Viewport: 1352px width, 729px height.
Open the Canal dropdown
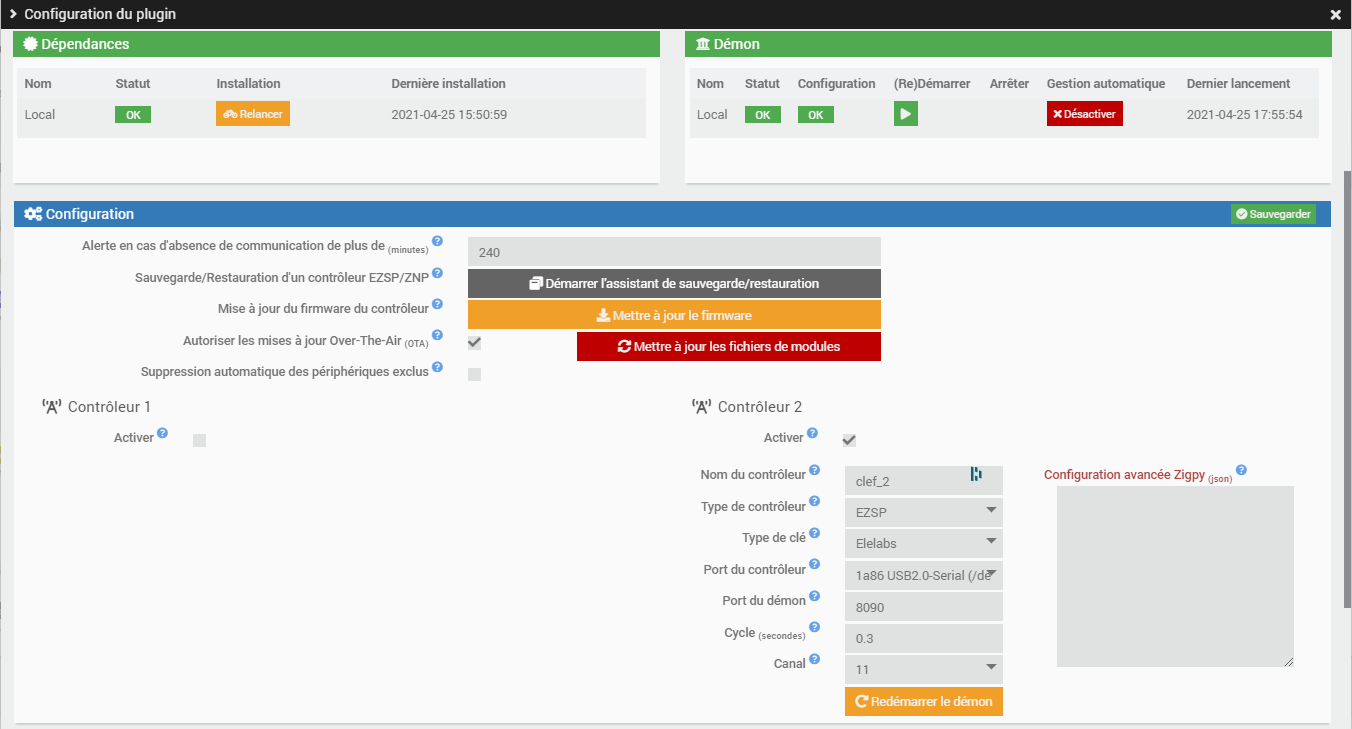[924, 669]
